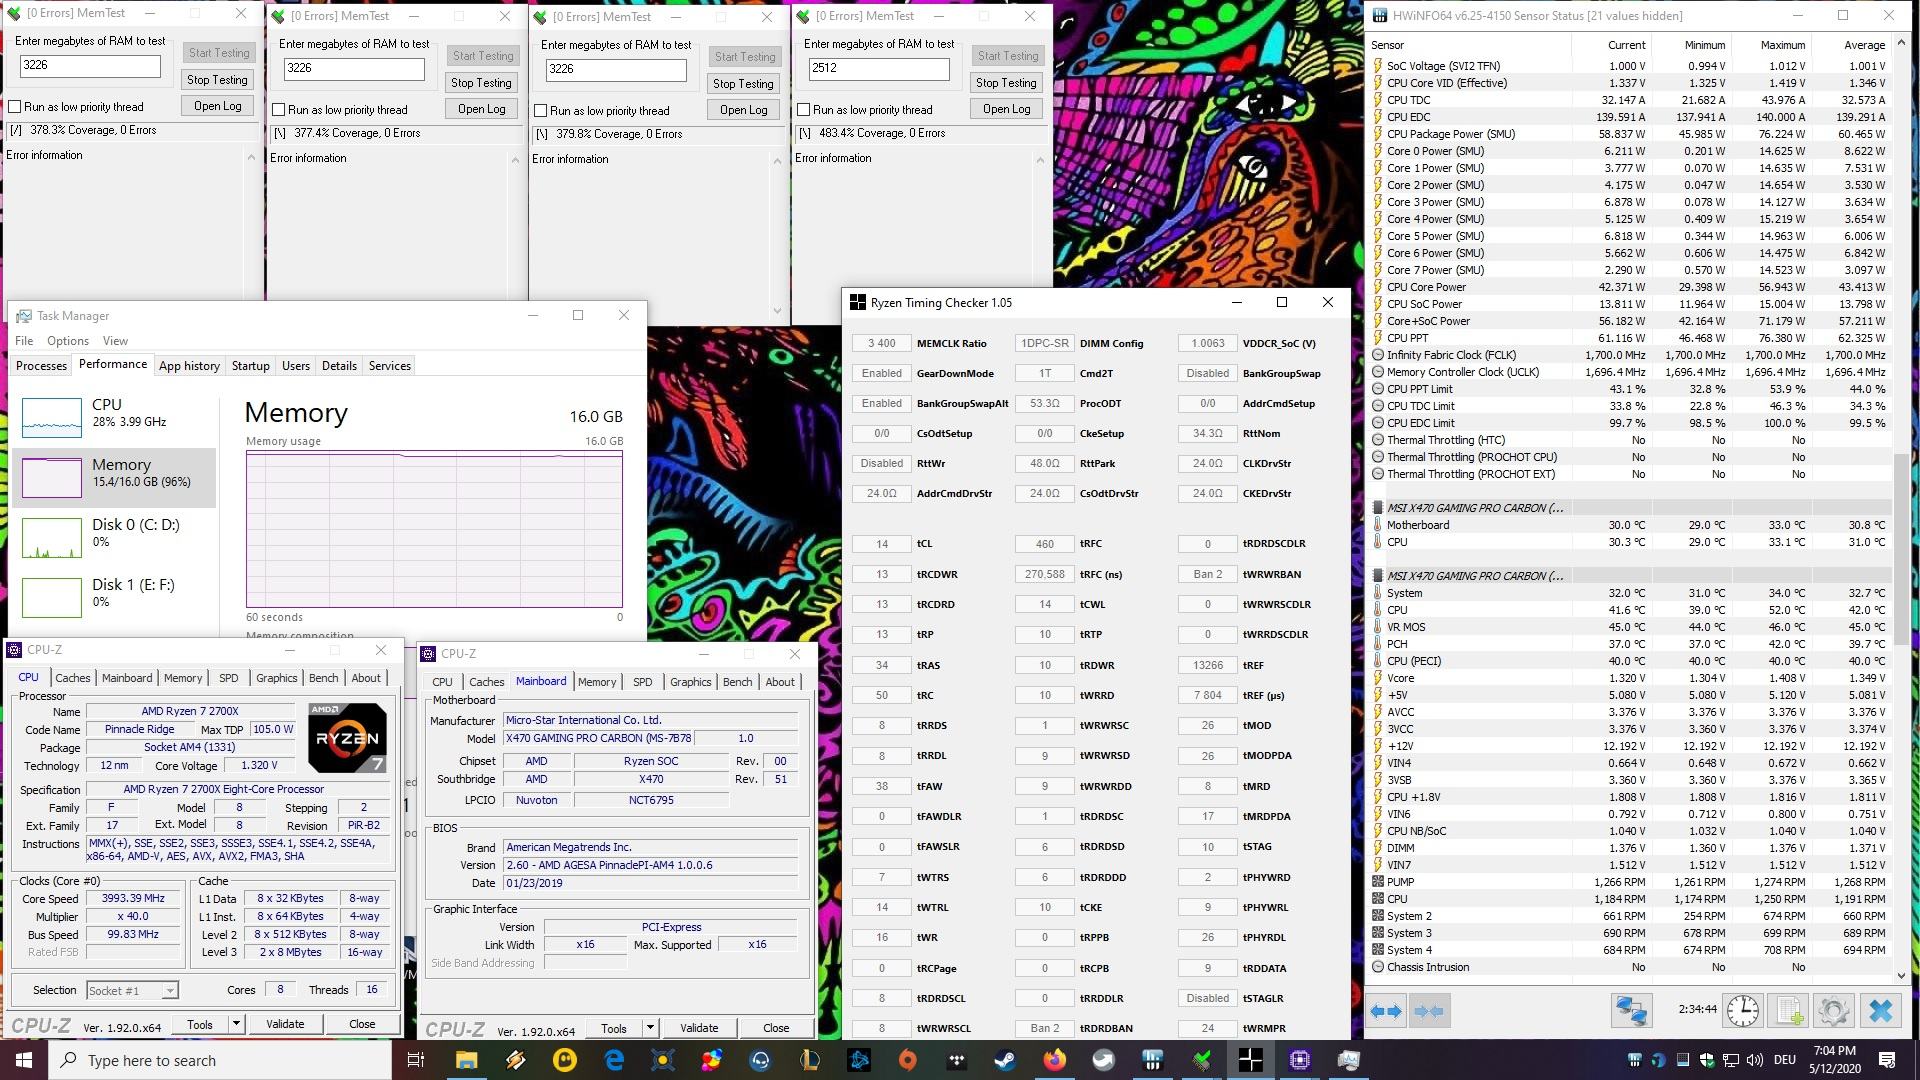Click HWiNFO log file icon
Screen dimensions: 1920x1080
click(1789, 1011)
